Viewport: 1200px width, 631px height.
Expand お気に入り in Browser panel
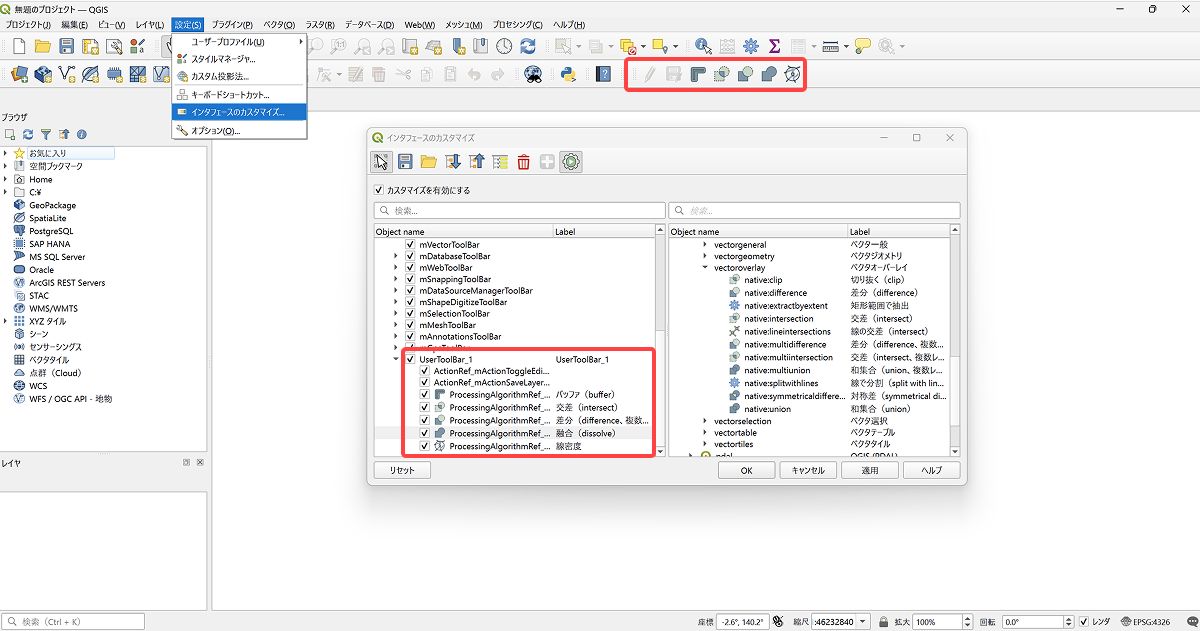point(5,153)
